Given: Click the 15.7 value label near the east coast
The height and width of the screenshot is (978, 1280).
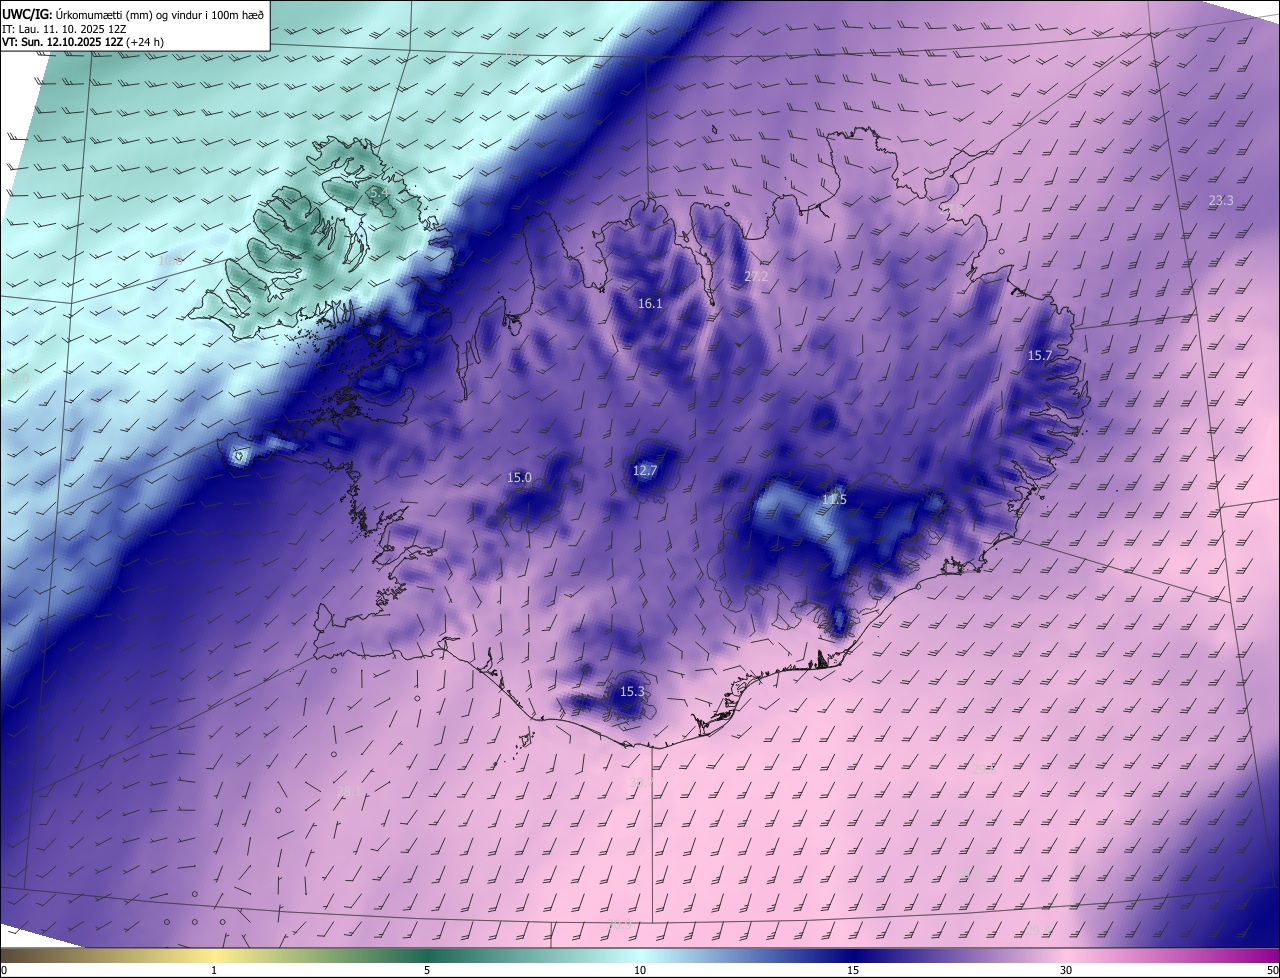Looking at the screenshot, I should (x=1040, y=356).
